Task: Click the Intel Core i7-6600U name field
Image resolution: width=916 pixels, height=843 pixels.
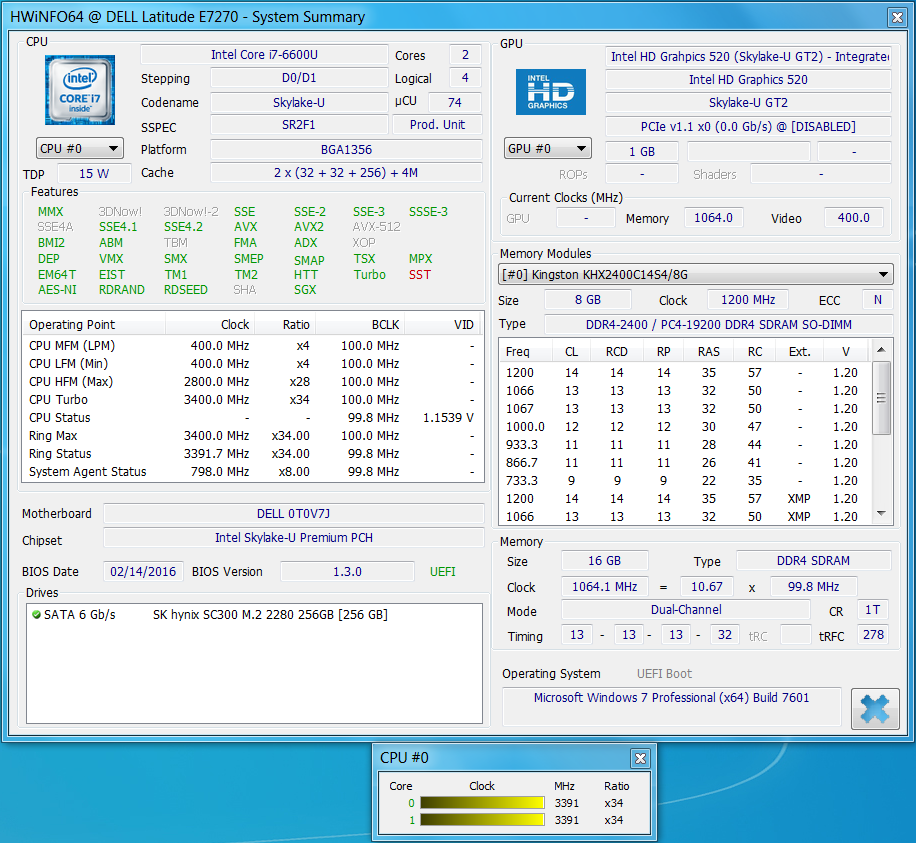Action: pos(264,55)
